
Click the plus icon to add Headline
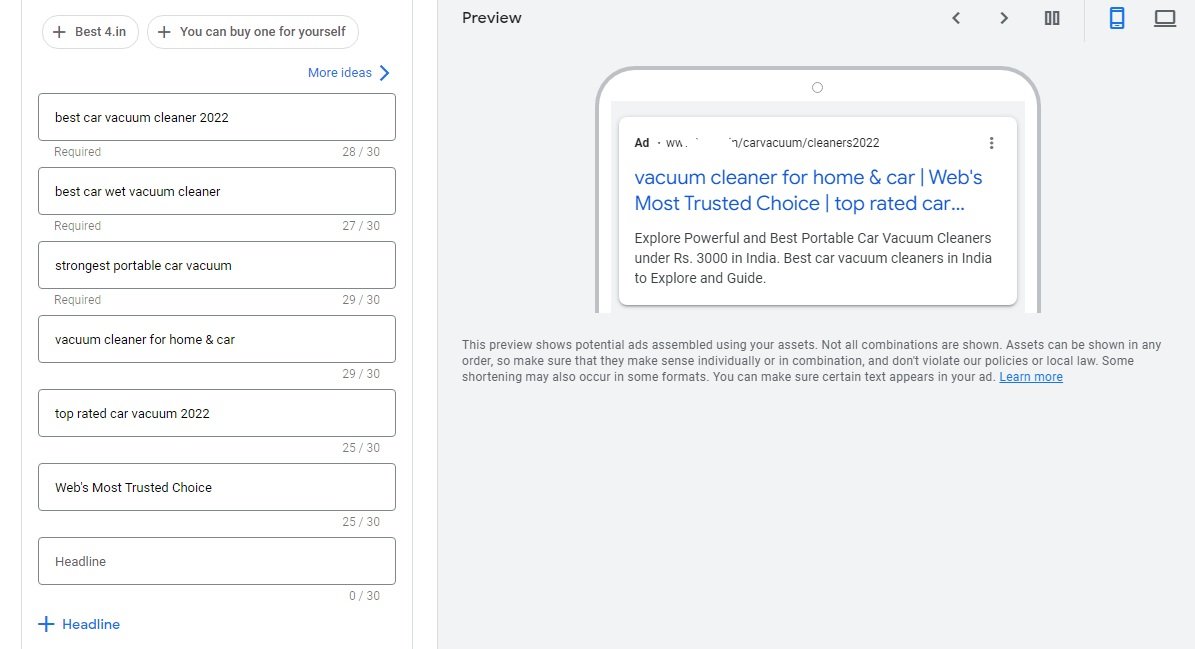click(x=46, y=624)
